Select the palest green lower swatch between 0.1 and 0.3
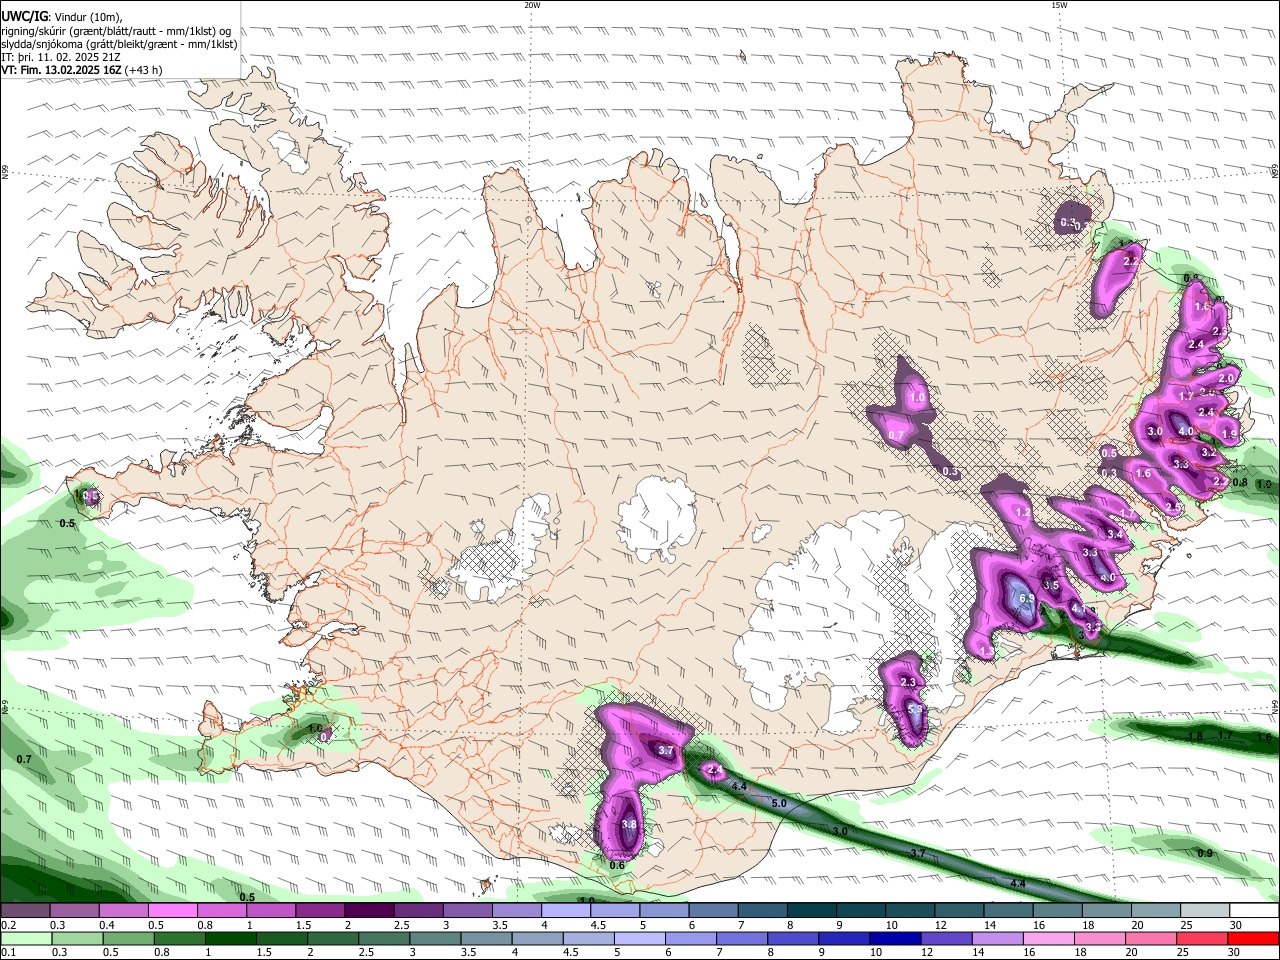The width and height of the screenshot is (1280, 960). pyautogui.click(x=25, y=938)
